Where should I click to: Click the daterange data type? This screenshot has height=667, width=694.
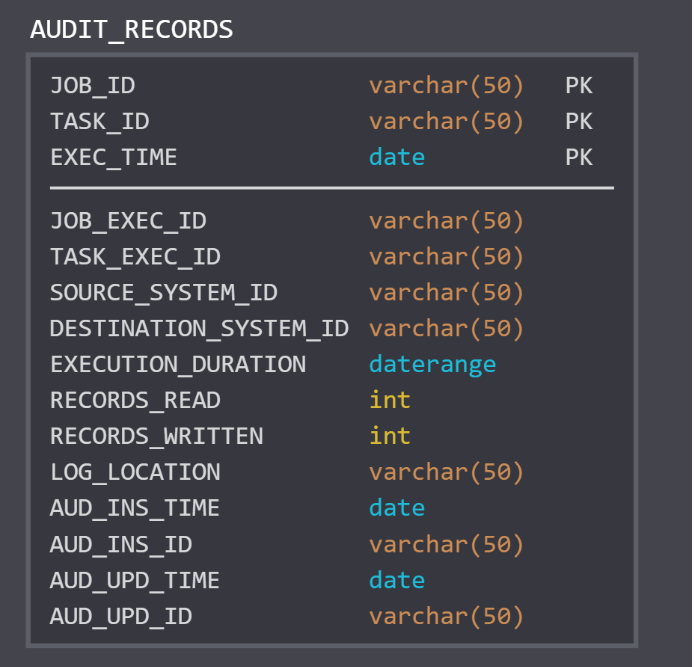[x=432, y=365]
